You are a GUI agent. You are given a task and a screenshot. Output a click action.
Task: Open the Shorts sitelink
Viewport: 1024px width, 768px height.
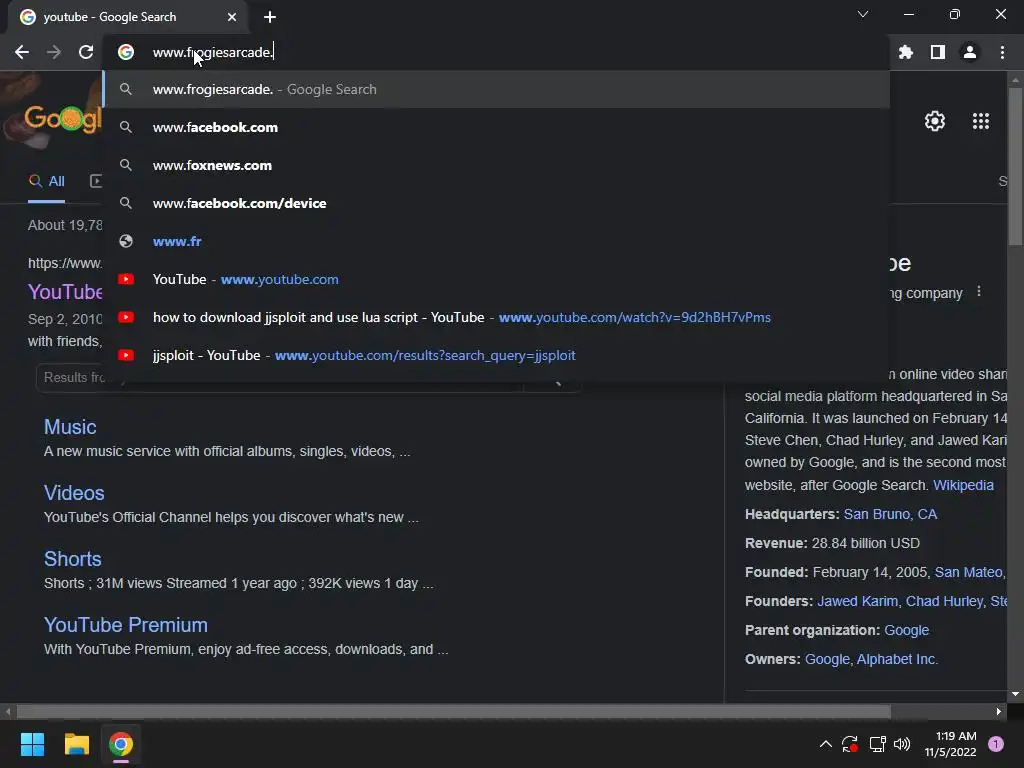72,559
